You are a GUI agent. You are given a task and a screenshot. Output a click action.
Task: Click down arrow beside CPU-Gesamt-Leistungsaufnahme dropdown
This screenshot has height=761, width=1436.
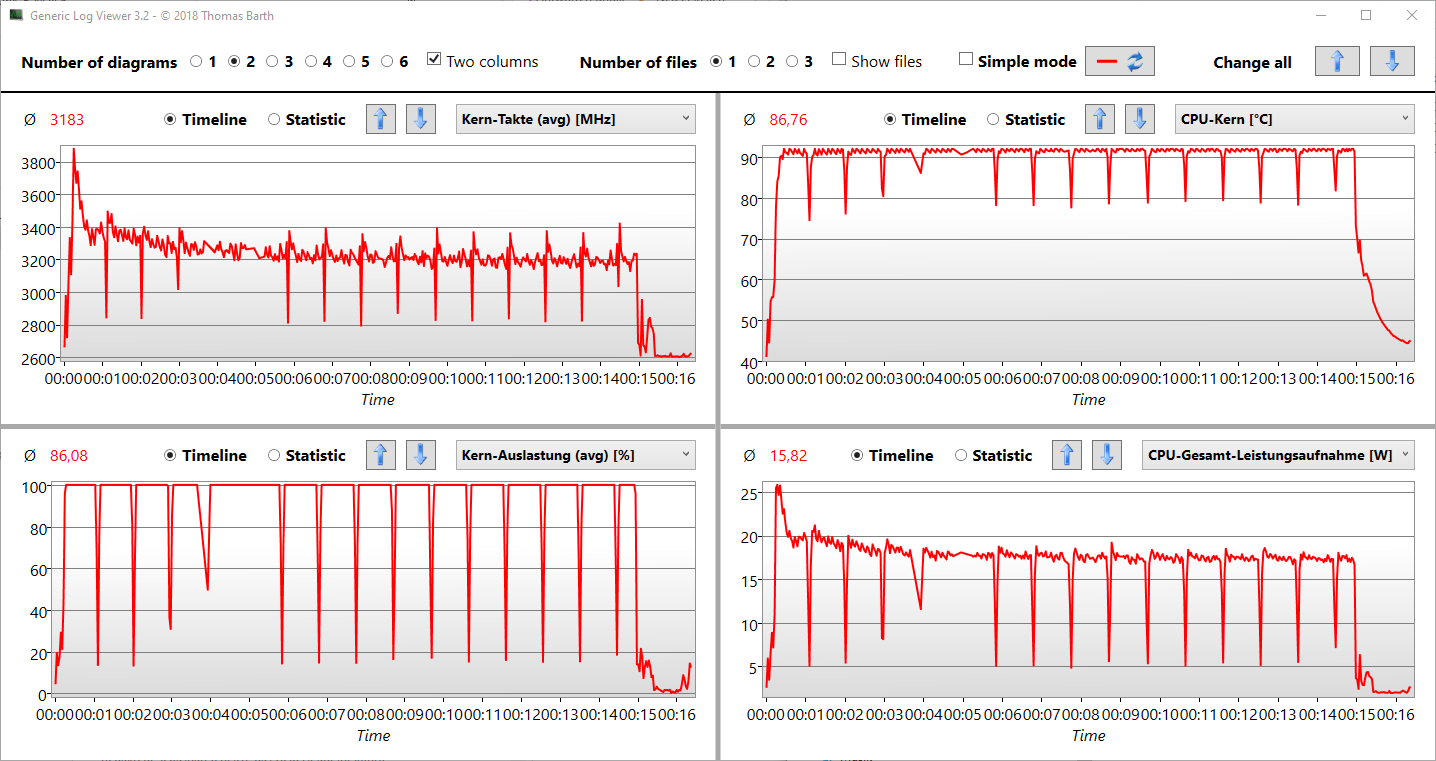click(1106, 455)
